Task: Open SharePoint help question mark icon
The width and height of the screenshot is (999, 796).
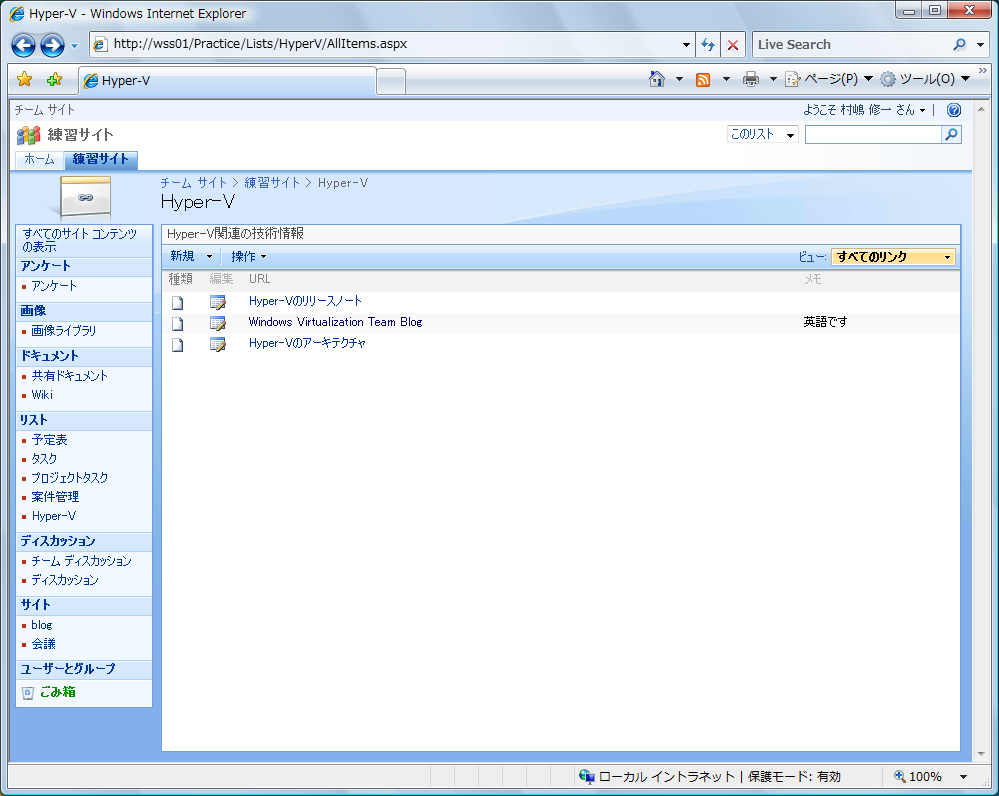Action: pyautogui.click(x=954, y=110)
